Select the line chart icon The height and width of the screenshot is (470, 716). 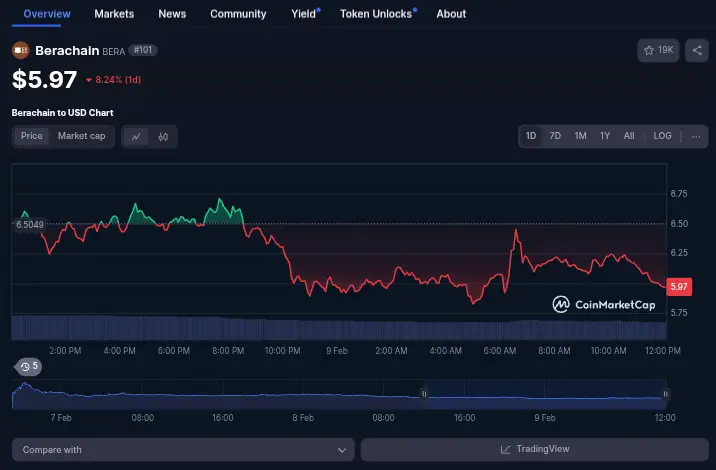(x=136, y=137)
